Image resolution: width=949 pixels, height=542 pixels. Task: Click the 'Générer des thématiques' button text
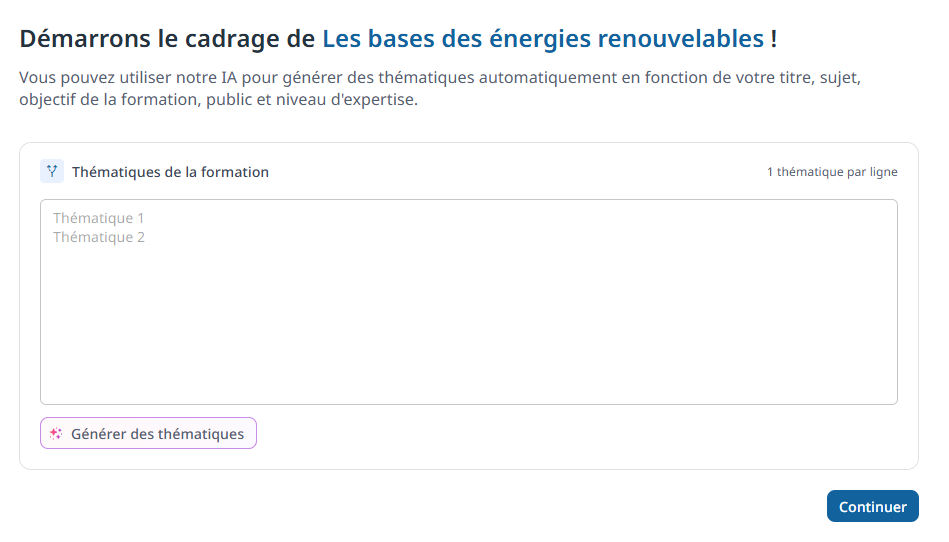coord(157,434)
